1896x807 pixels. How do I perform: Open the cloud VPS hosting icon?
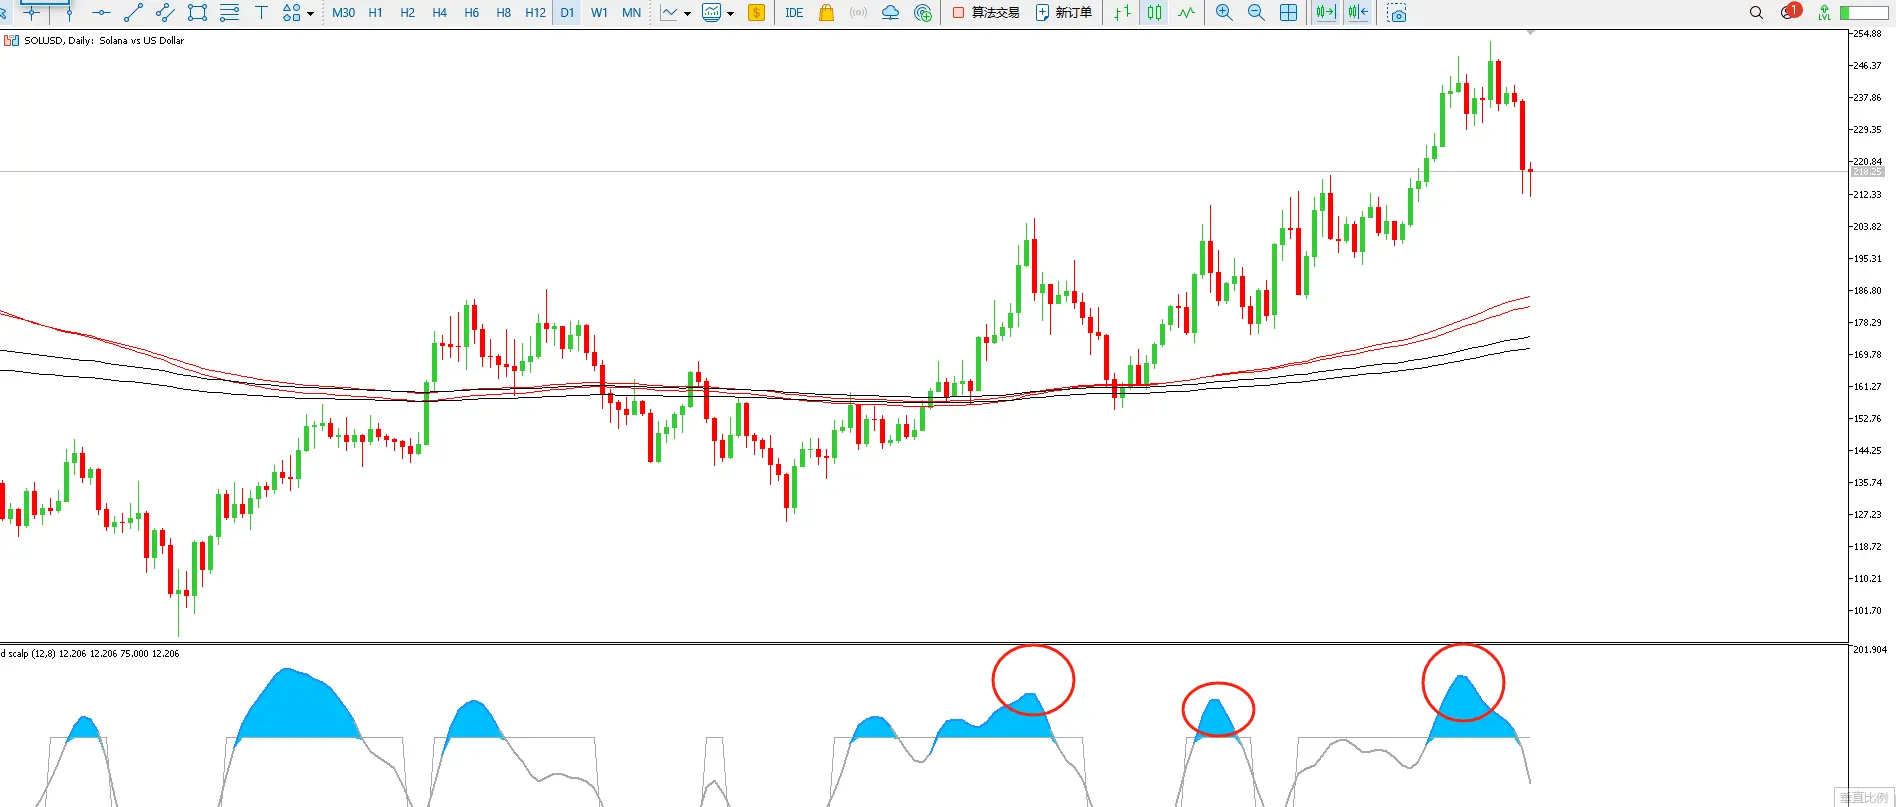coord(890,13)
